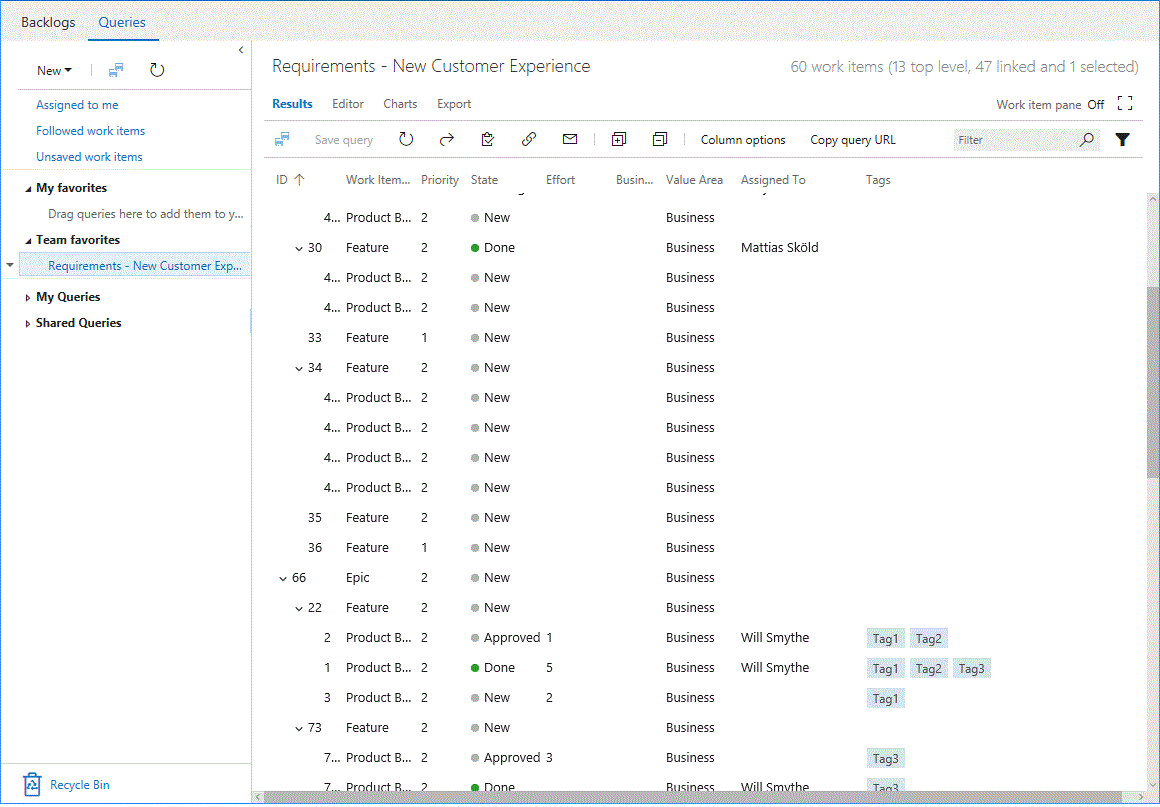The image size is (1160, 807).
Task: Click the filter funnel icon
Action: point(1122,140)
